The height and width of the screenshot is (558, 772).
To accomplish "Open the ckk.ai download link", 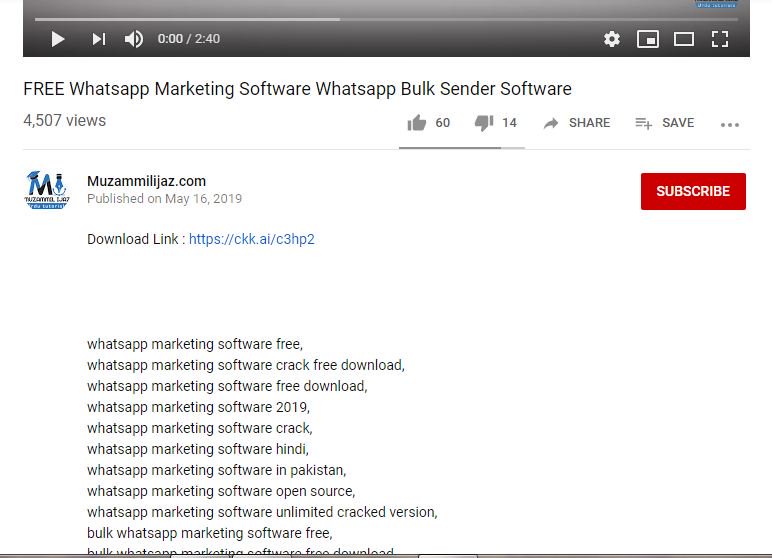I will (x=252, y=239).
